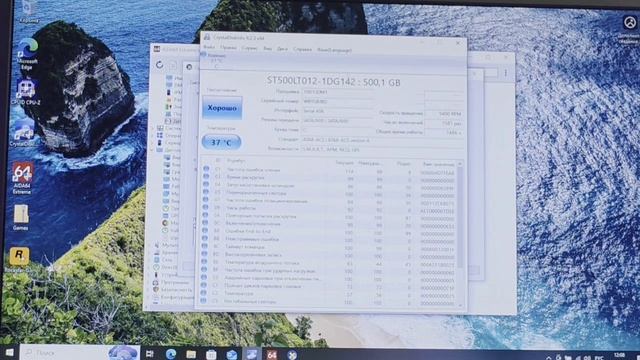Image resolution: width=640 pixels, height=360 pixels.
Task: Click the S.M.A.R.T., APM, NCQ features field
Action: click(x=382, y=149)
